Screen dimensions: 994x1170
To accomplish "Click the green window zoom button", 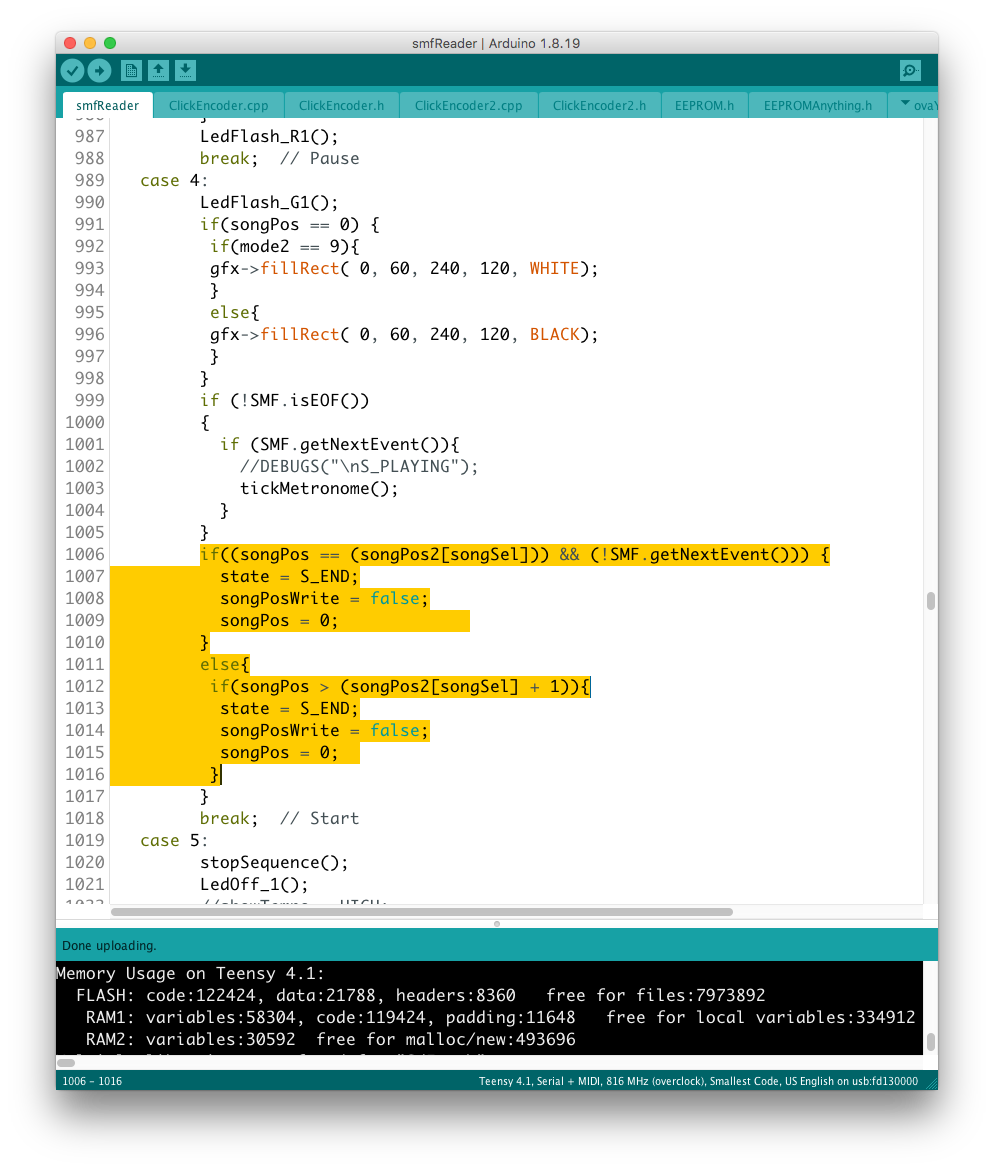I will tap(110, 43).
